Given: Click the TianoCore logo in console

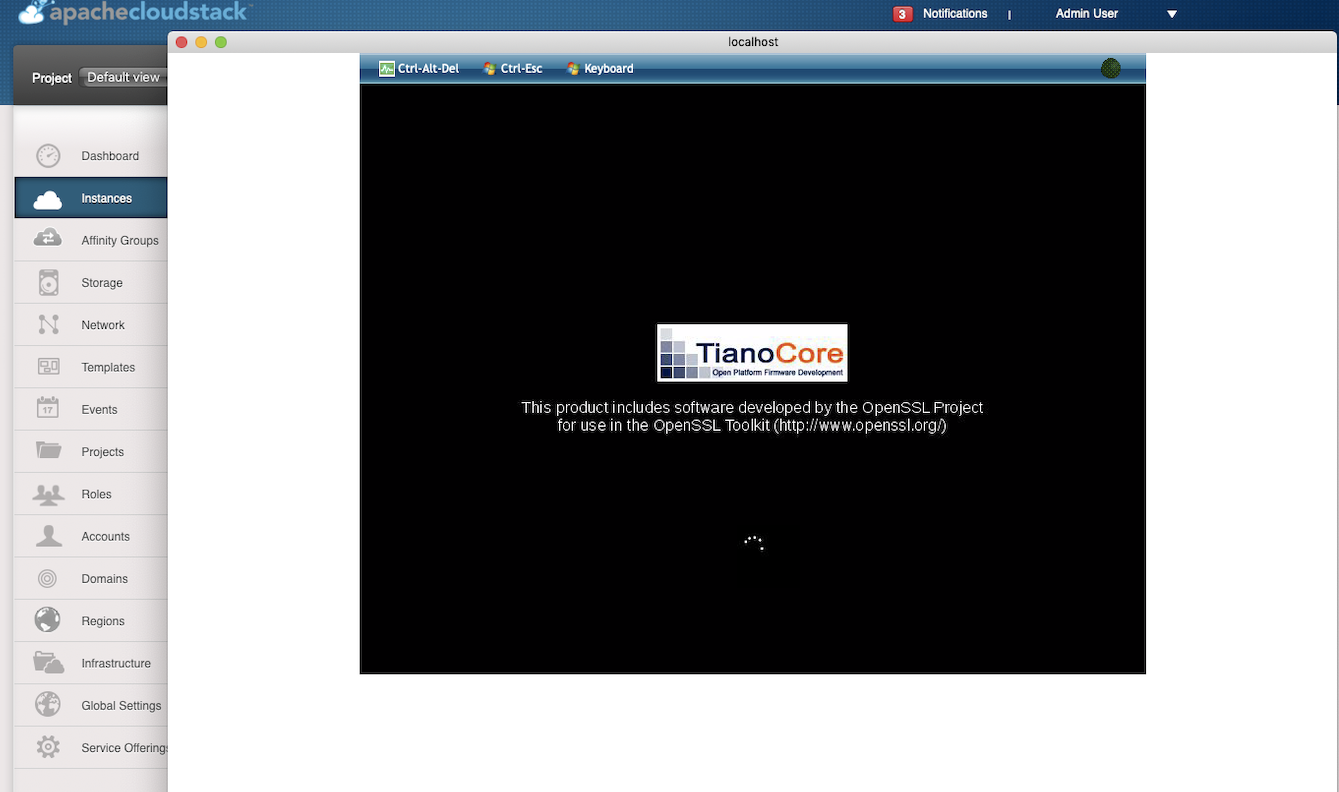Looking at the screenshot, I should pyautogui.click(x=752, y=352).
